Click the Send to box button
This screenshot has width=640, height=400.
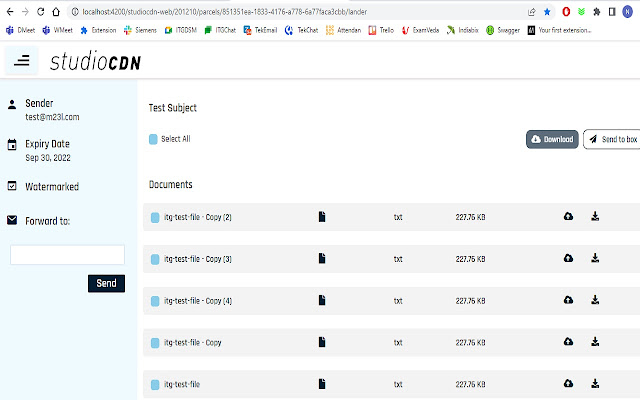(x=612, y=139)
